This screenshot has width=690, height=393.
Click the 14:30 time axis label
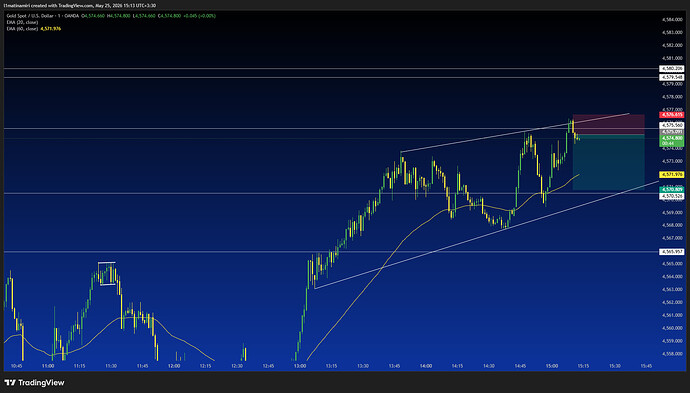488,366
